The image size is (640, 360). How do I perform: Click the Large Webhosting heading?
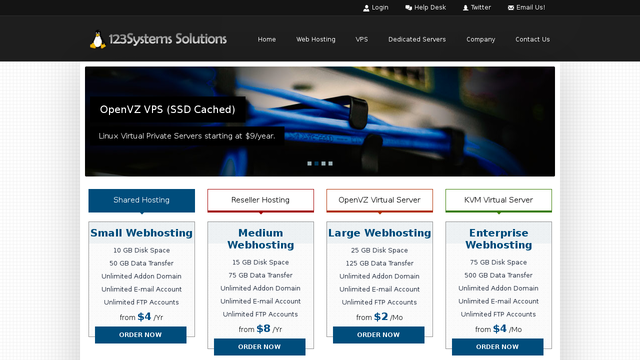tap(380, 233)
